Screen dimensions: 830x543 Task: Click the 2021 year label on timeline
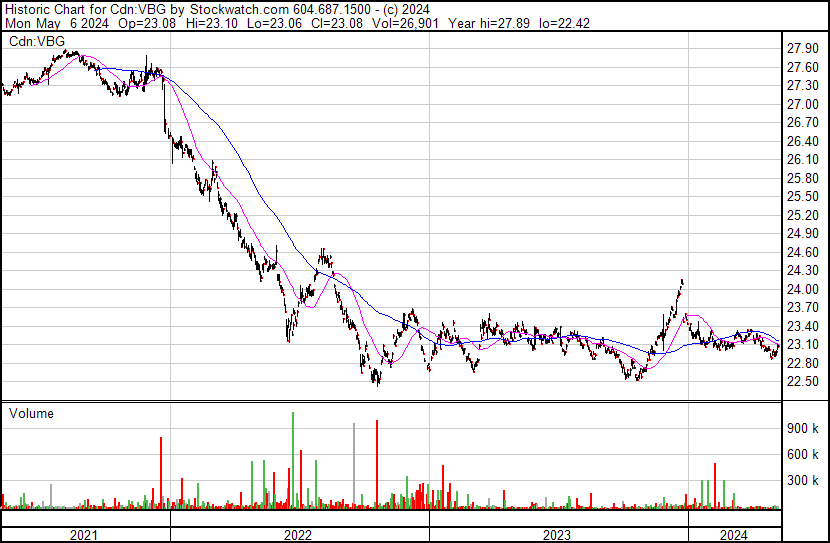(84, 535)
